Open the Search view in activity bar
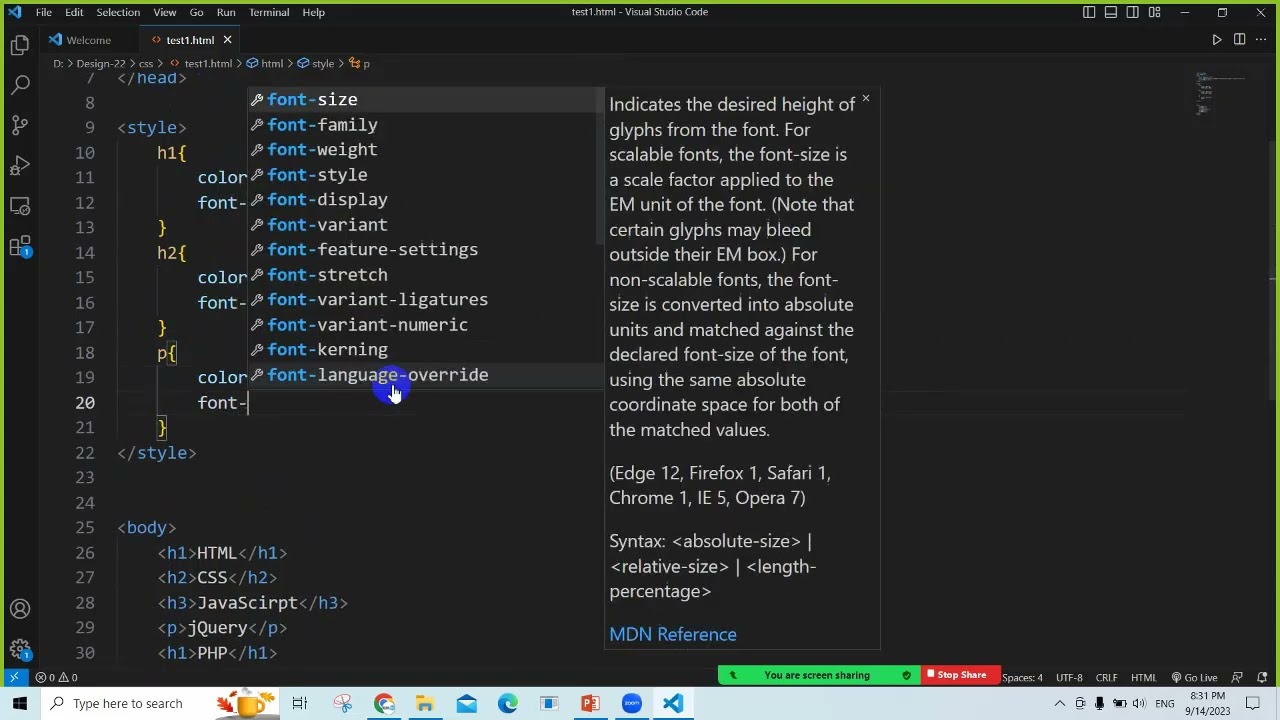Screen dimensions: 1280x720 tap(20, 85)
